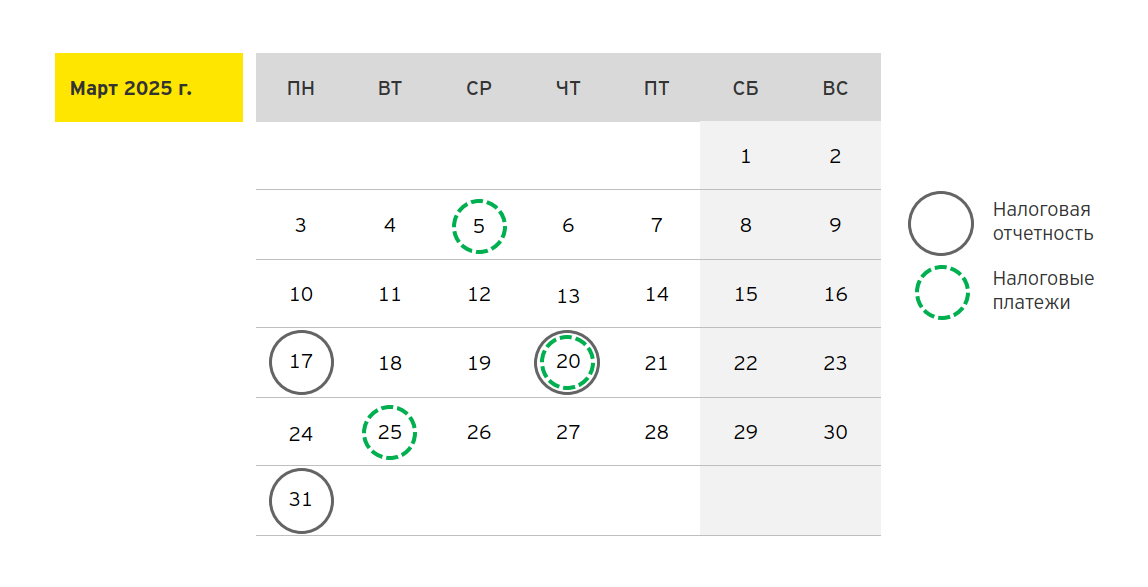
Task: Click the dashed green tax payments legend icon
Action: pos(942,292)
